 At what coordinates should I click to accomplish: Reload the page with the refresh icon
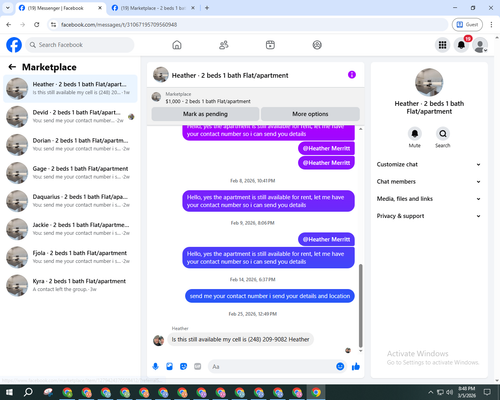[37, 25]
